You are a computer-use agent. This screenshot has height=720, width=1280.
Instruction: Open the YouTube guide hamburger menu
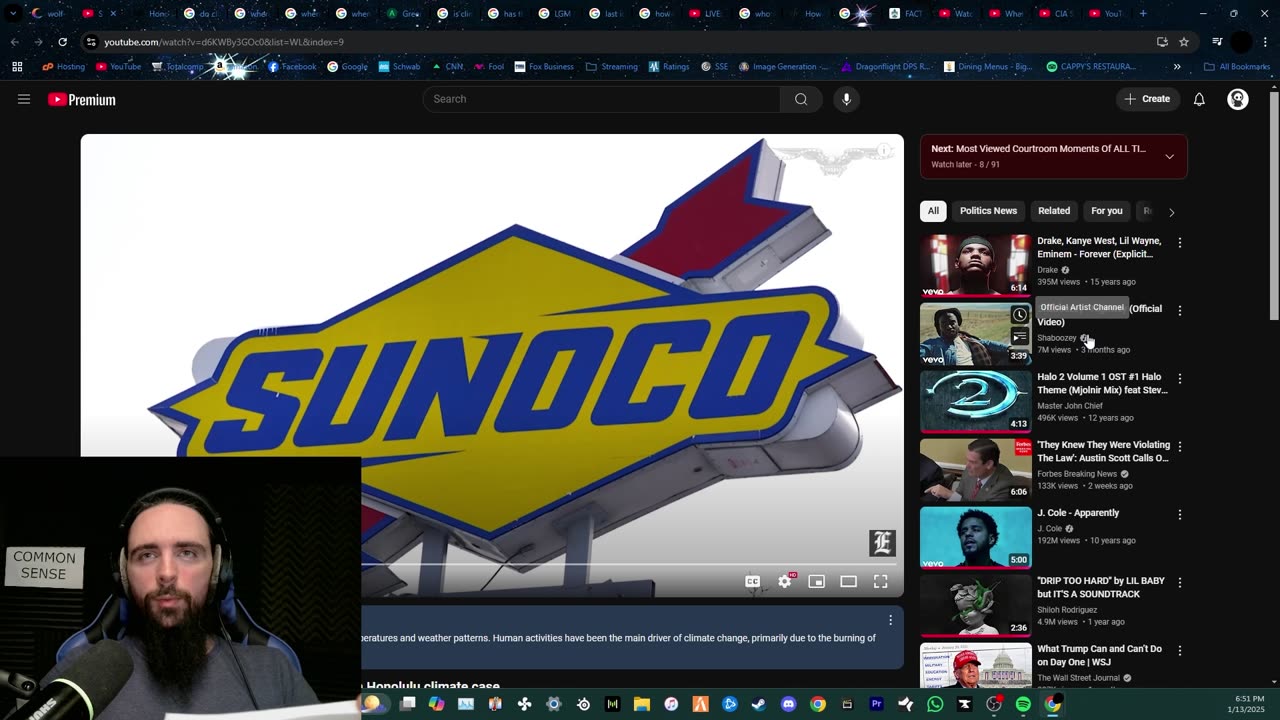coord(24,99)
